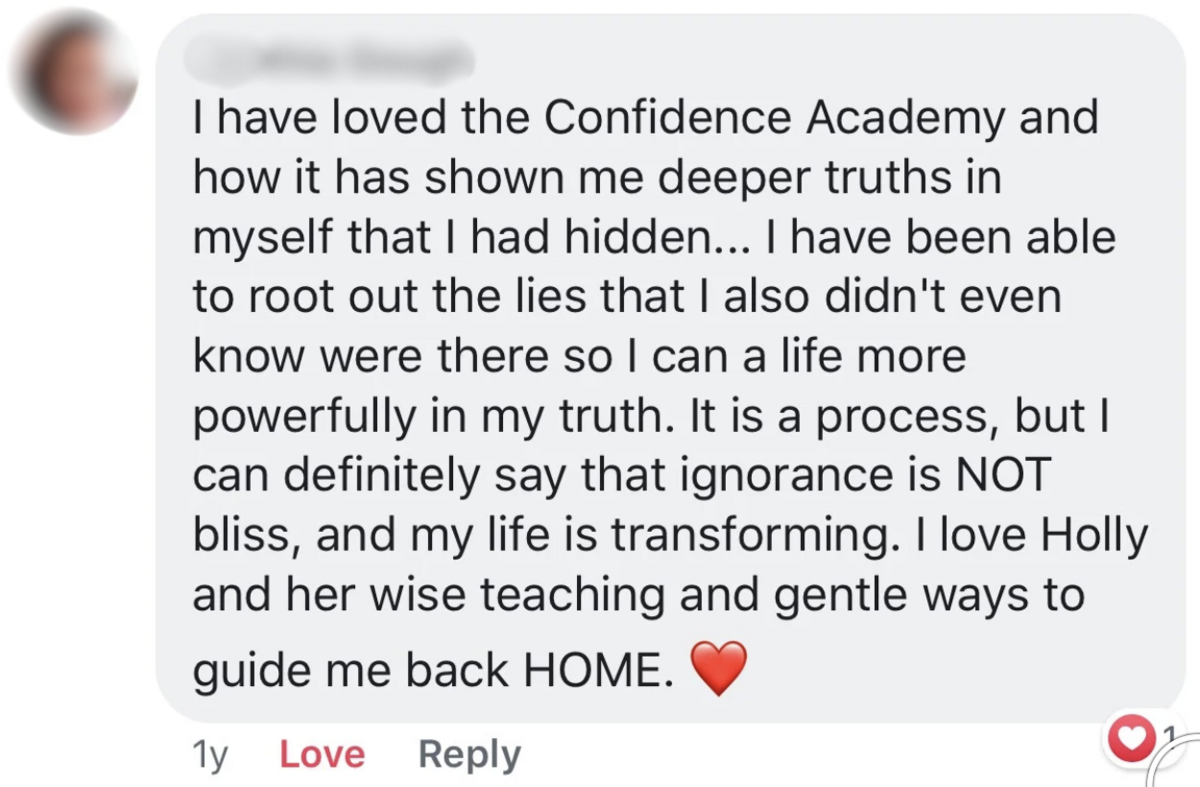Click the word process in the comment
The width and height of the screenshot is (1200, 787).
[896, 417]
